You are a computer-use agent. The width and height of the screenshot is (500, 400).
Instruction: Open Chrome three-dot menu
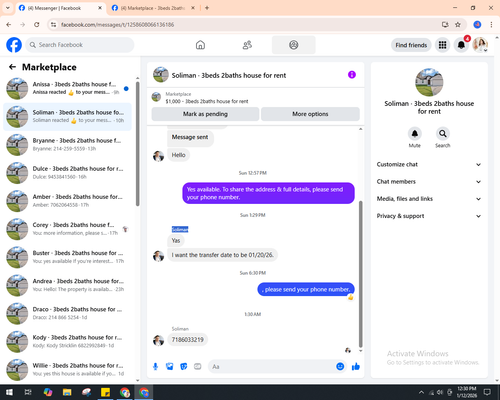[491, 25]
